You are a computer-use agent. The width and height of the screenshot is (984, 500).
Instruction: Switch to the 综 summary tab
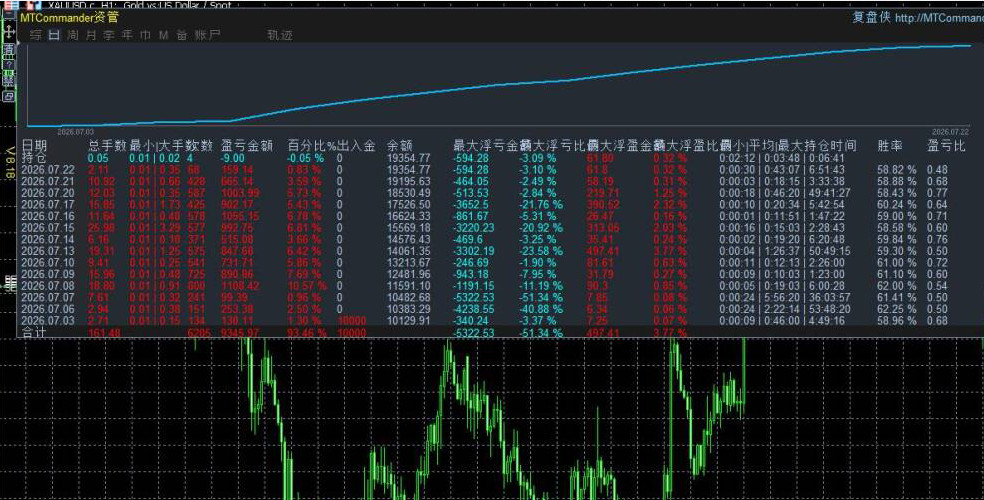click(36, 35)
